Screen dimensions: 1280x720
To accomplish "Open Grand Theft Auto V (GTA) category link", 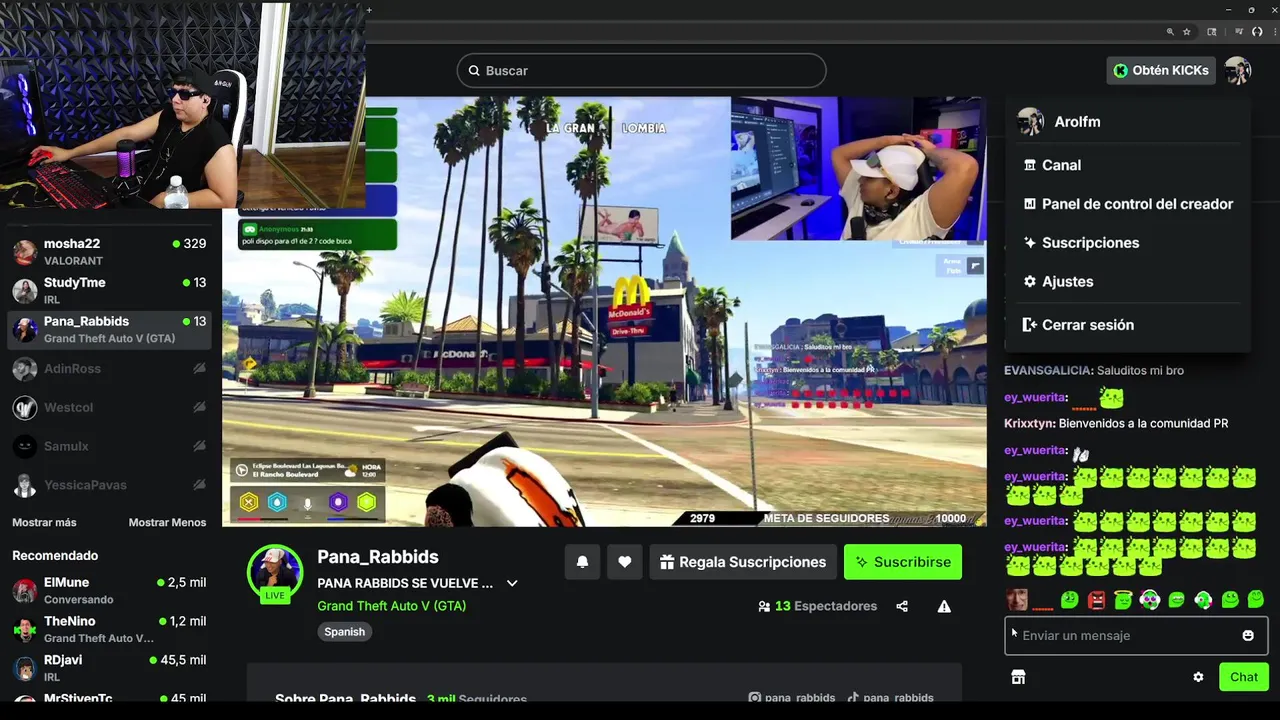I will tap(391, 606).
